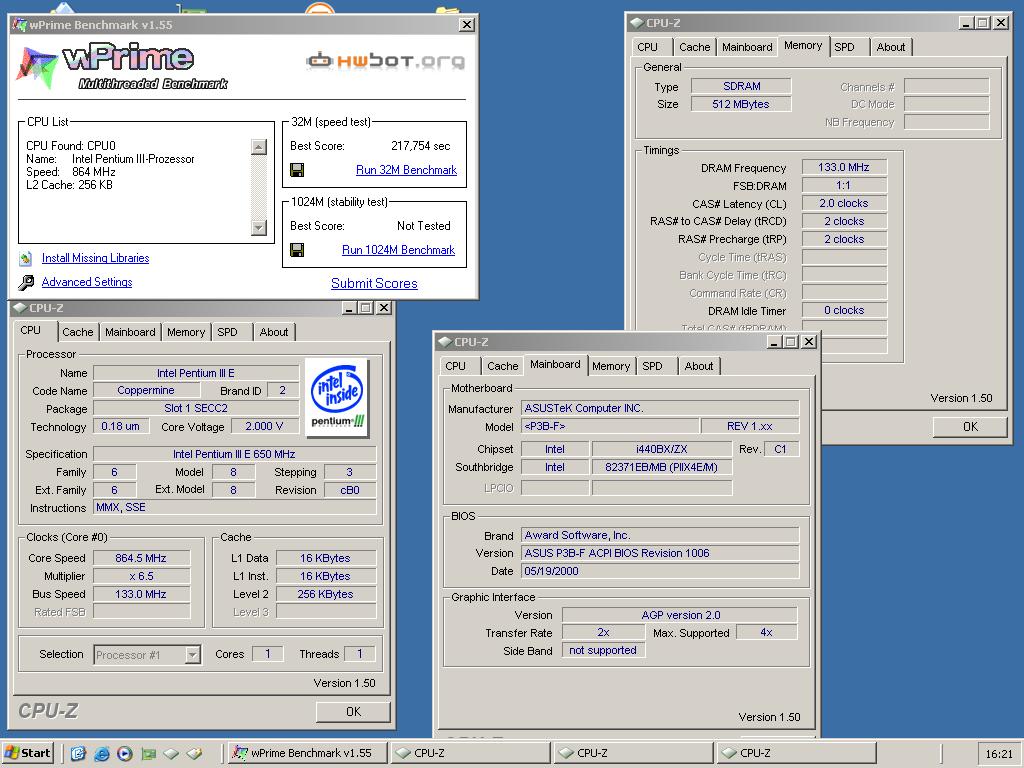Open the Internet Explorer quick launch icon
The width and height of the screenshot is (1024, 768).
(102, 754)
